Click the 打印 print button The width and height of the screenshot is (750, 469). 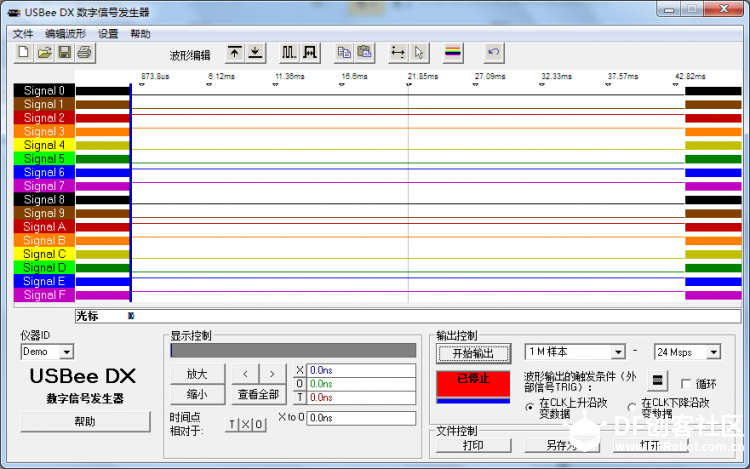click(x=473, y=446)
